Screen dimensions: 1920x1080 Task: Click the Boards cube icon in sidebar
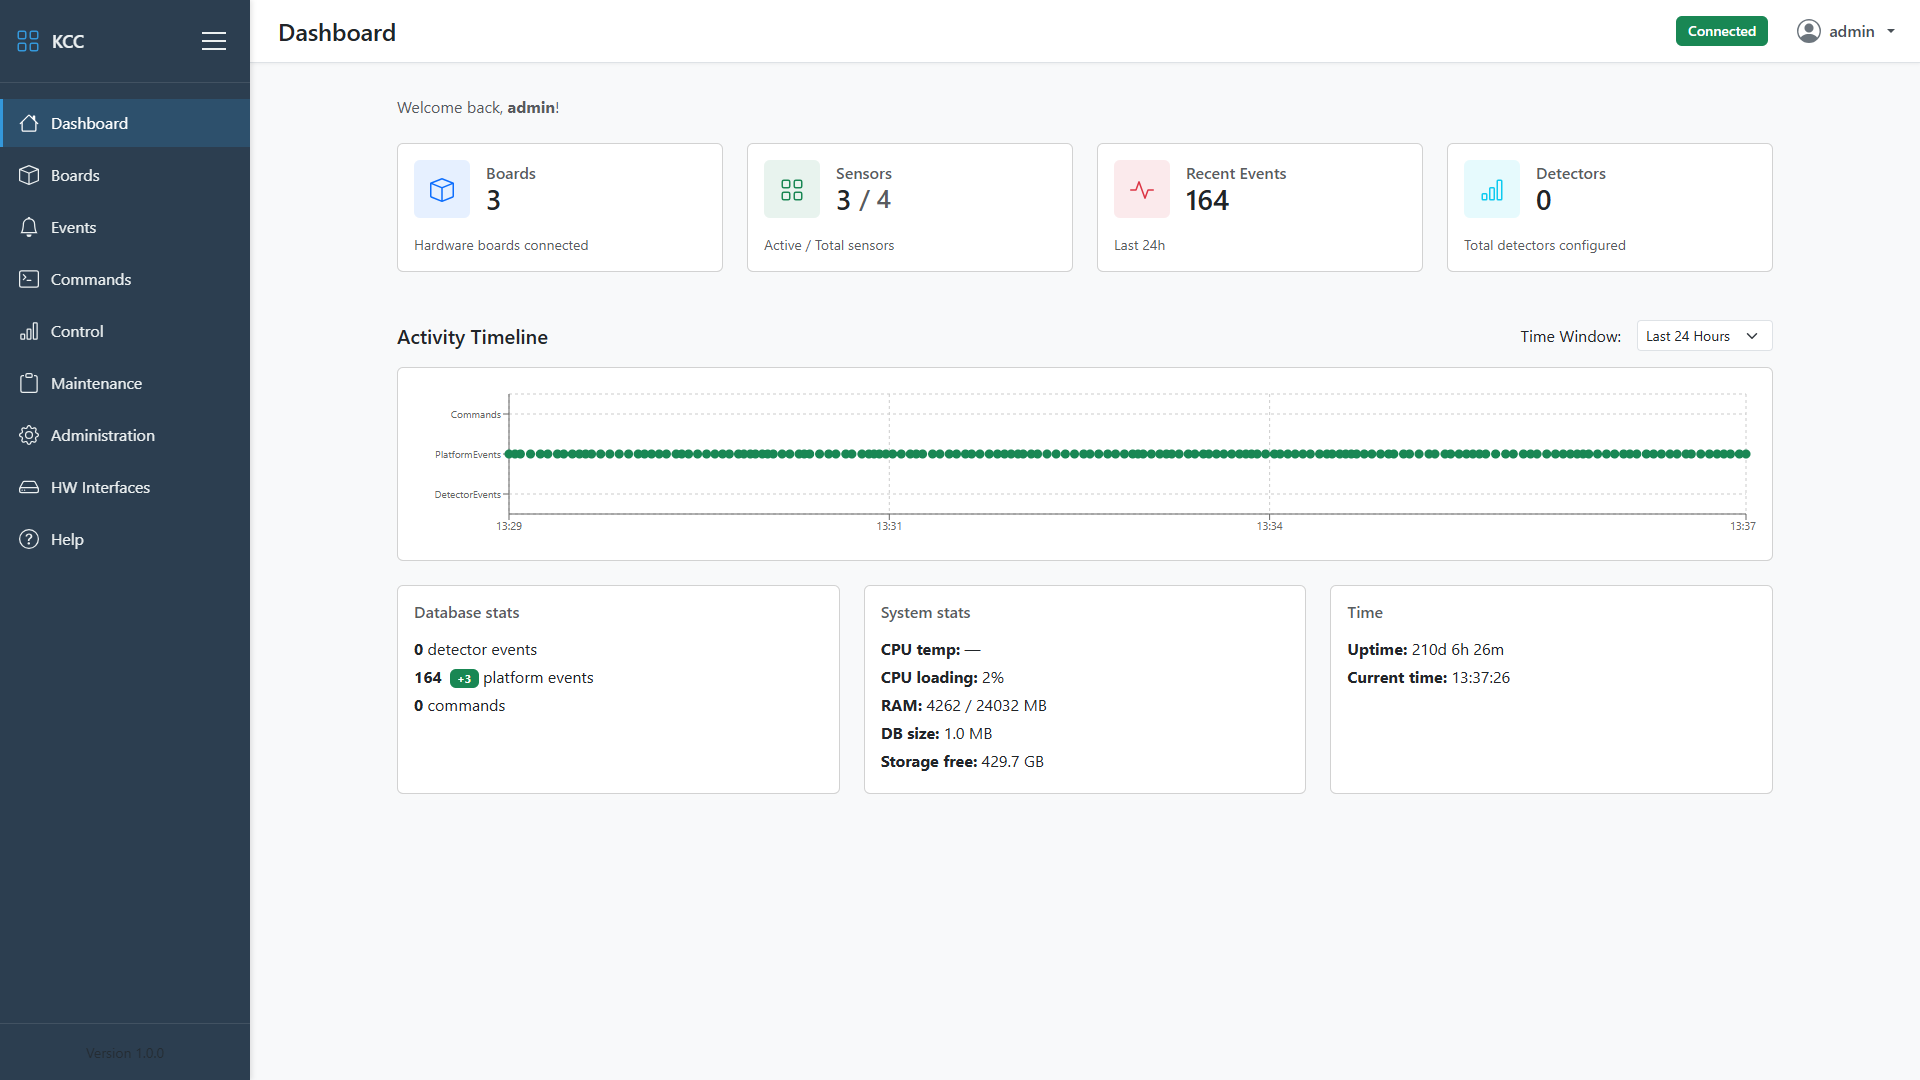(x=29, y=175)
